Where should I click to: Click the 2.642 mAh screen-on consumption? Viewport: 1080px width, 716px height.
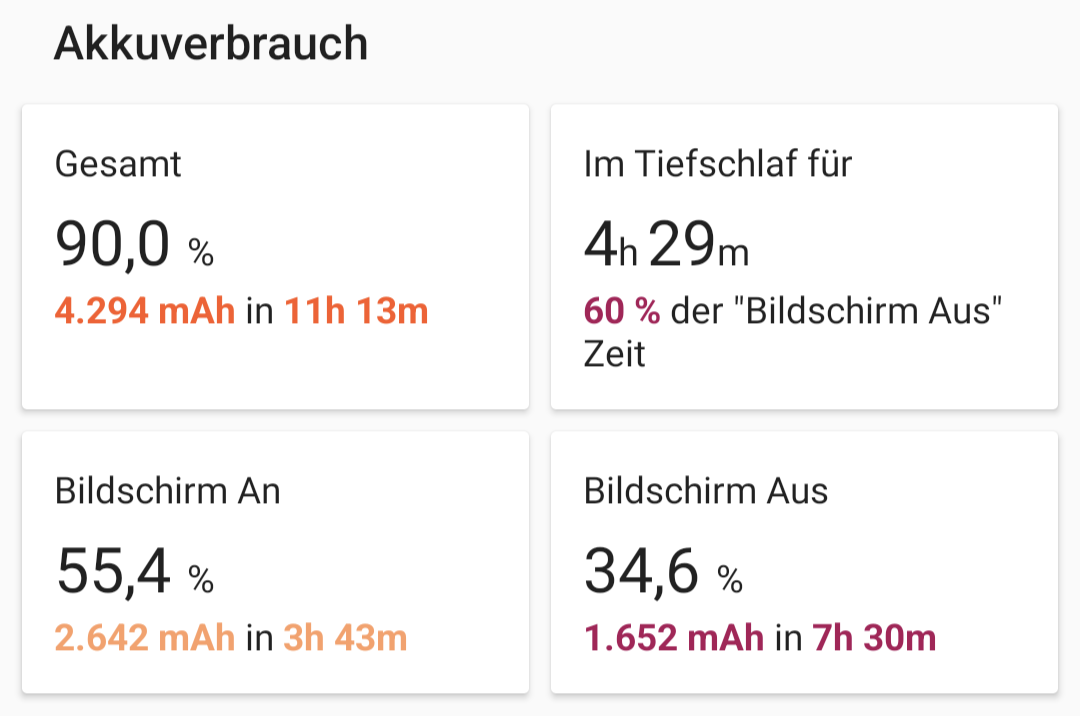click(145, 638)
